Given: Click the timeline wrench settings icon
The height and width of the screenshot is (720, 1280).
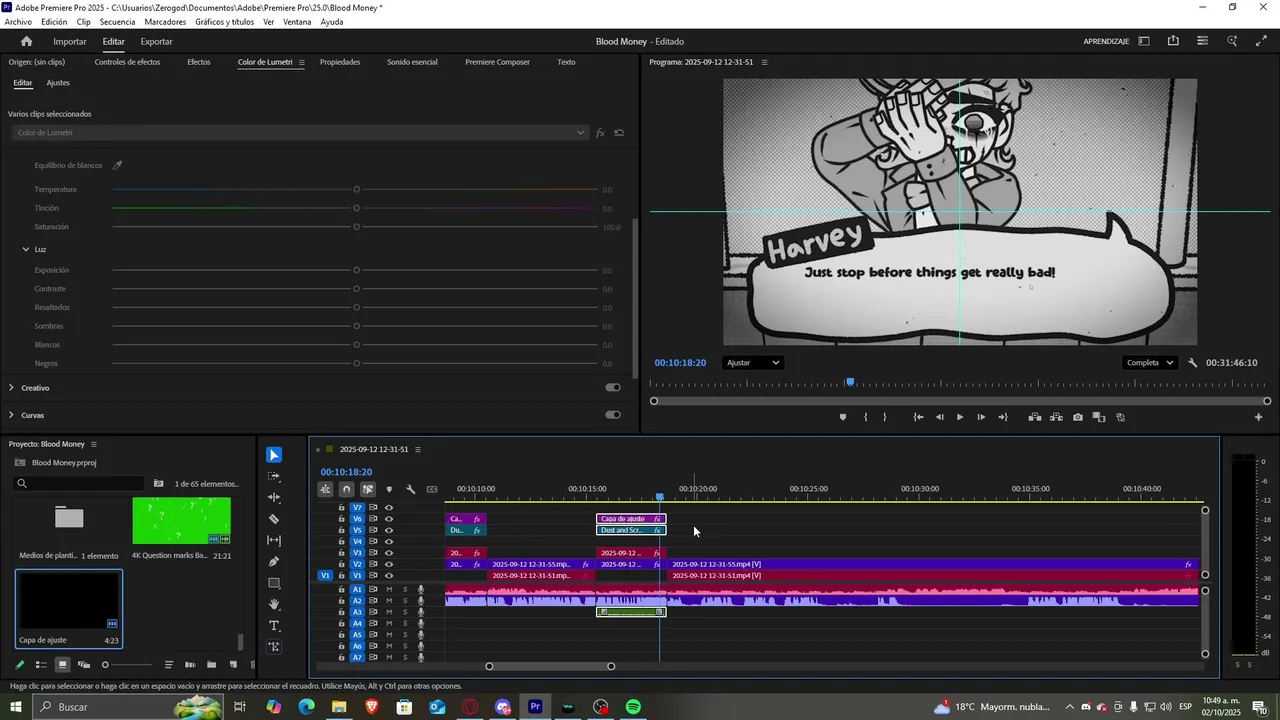Looking at the screenshot, I should (x=410, y=489).
